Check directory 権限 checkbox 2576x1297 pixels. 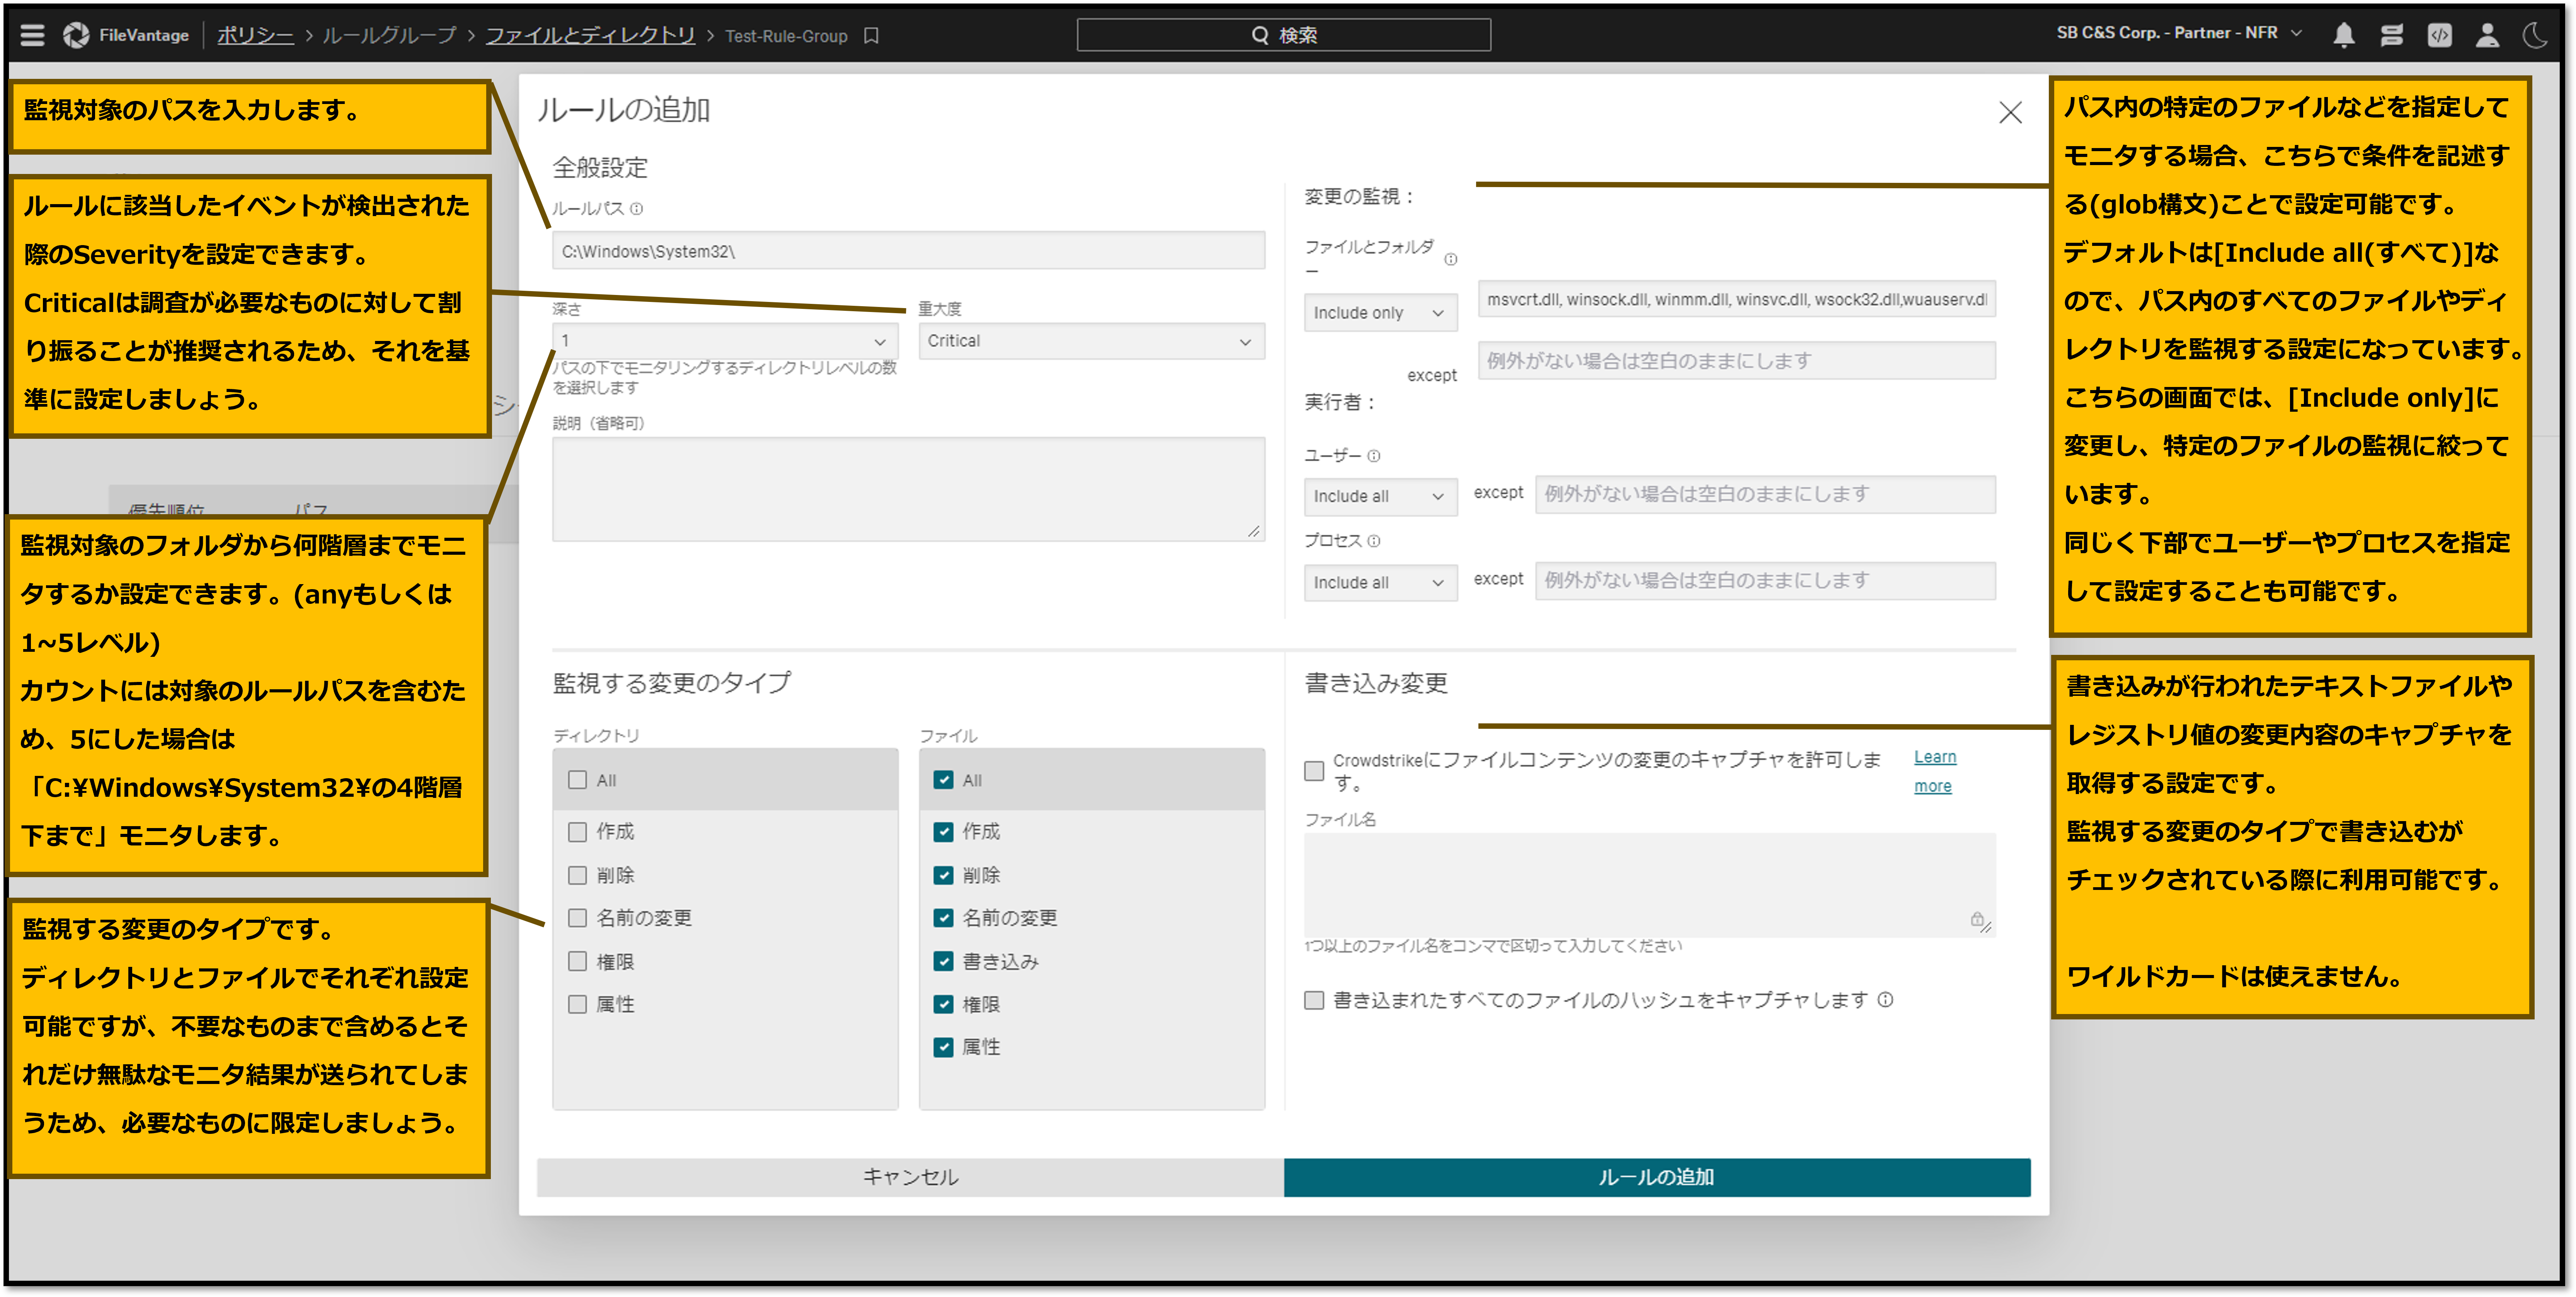click(x=577, y=961)
